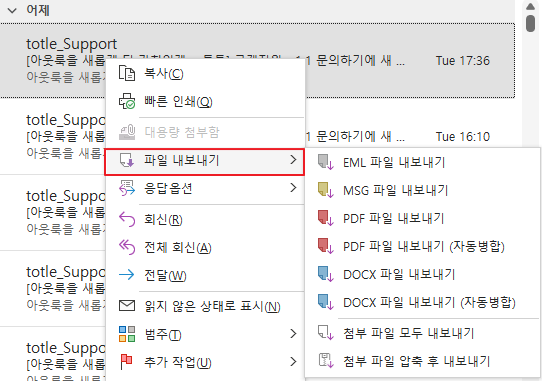The image size is (542, 381).
Task: Open the 범주(T) menu entry
Action: click(x=205, y=334)
